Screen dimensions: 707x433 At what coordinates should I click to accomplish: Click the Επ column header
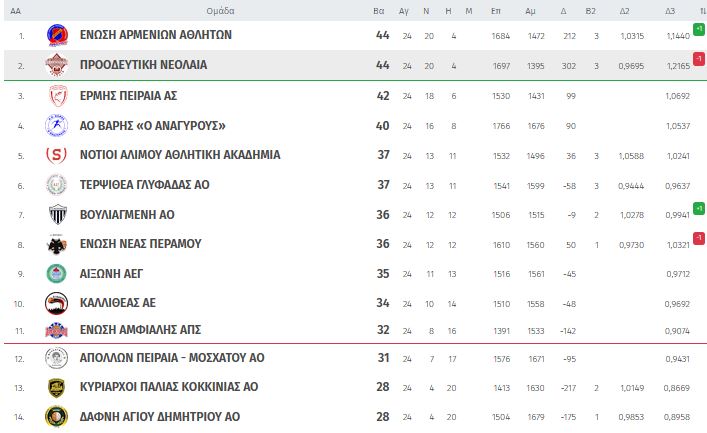[x=496, y=11]
